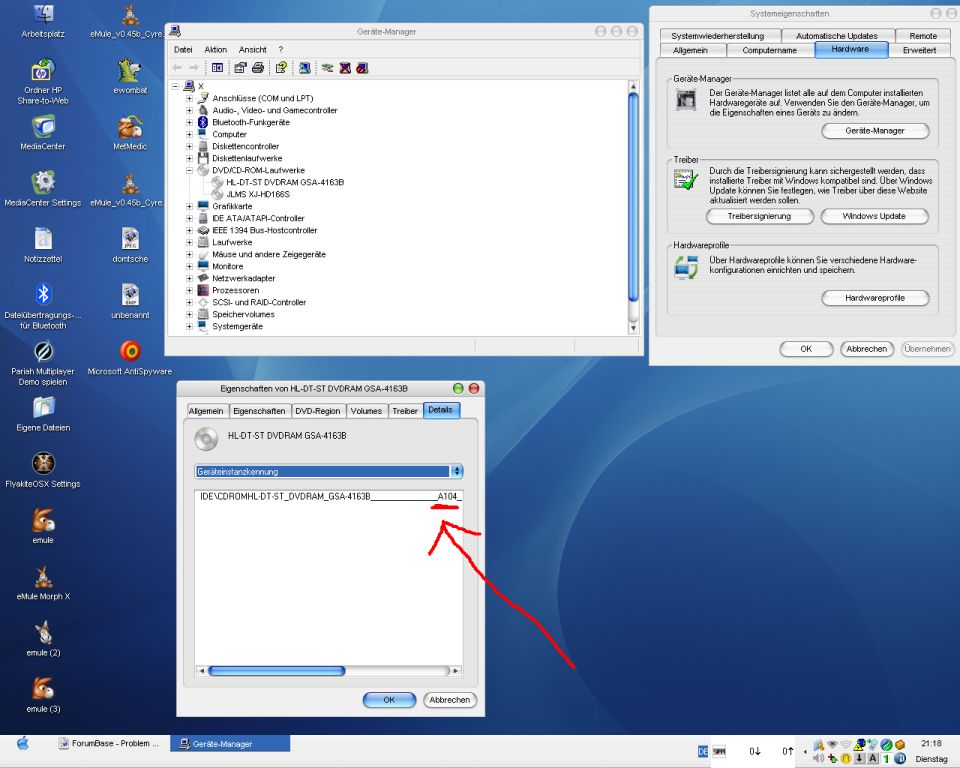Select the Microsoft AntiSpyware desktop icon
Viewport: 960px width, 768px height.
click(130, 358)
